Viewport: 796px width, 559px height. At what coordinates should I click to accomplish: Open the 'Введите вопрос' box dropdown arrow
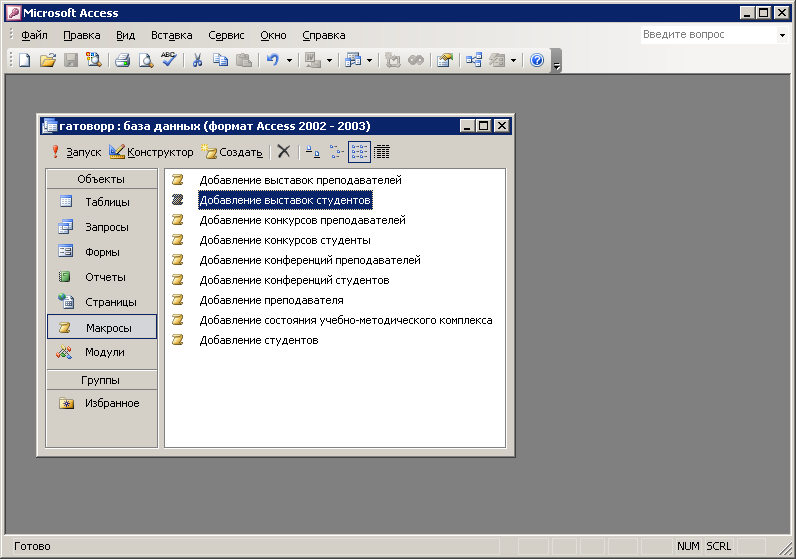click(x=782, y=35)
